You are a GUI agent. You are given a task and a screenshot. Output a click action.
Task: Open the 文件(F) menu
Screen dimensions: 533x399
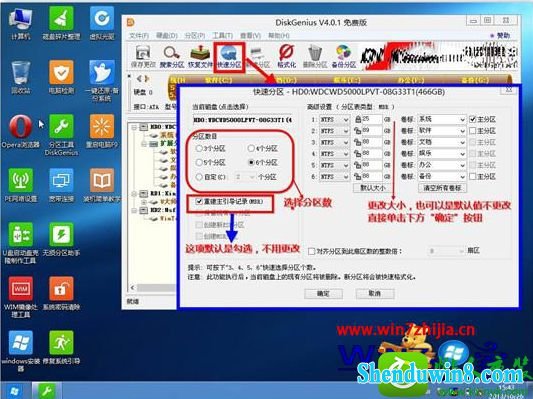(x=138, y=35)
